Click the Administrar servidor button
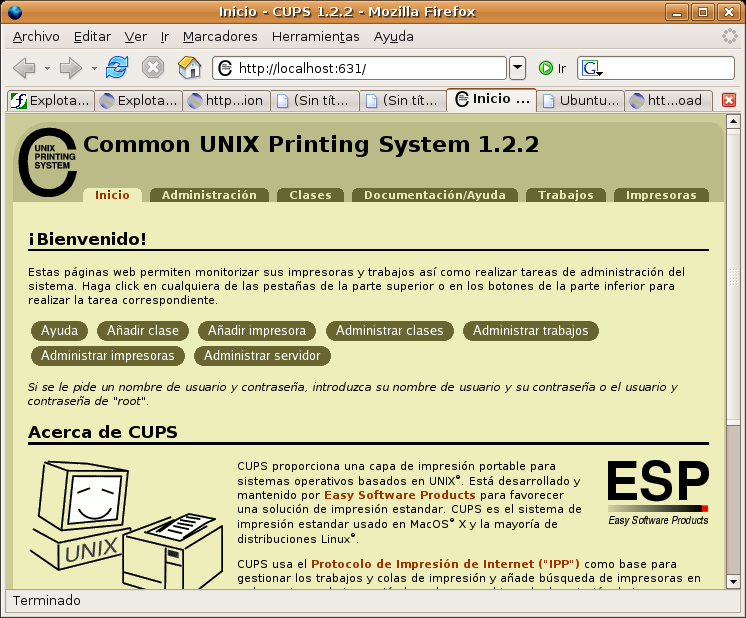Viewport: 746px width, 618px height. coord(262,355)
